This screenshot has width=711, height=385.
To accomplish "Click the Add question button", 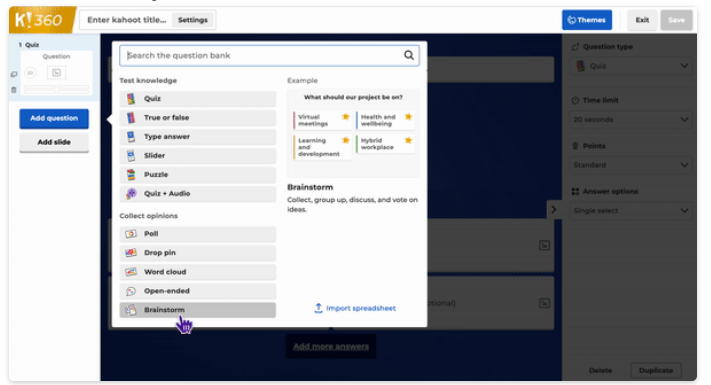I will click(x=54, y=119).
